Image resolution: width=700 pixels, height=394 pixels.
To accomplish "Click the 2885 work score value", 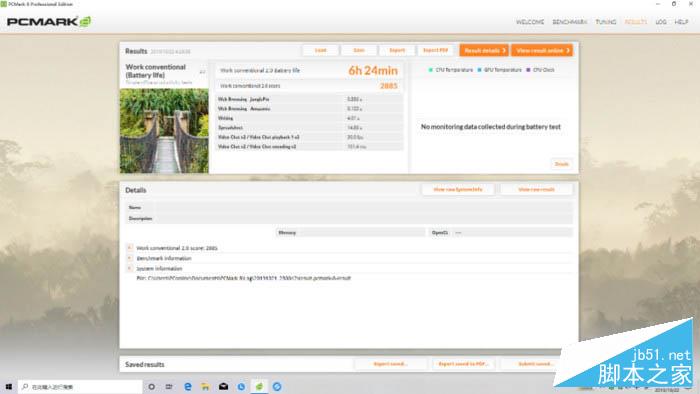I will tap(388, 86).
